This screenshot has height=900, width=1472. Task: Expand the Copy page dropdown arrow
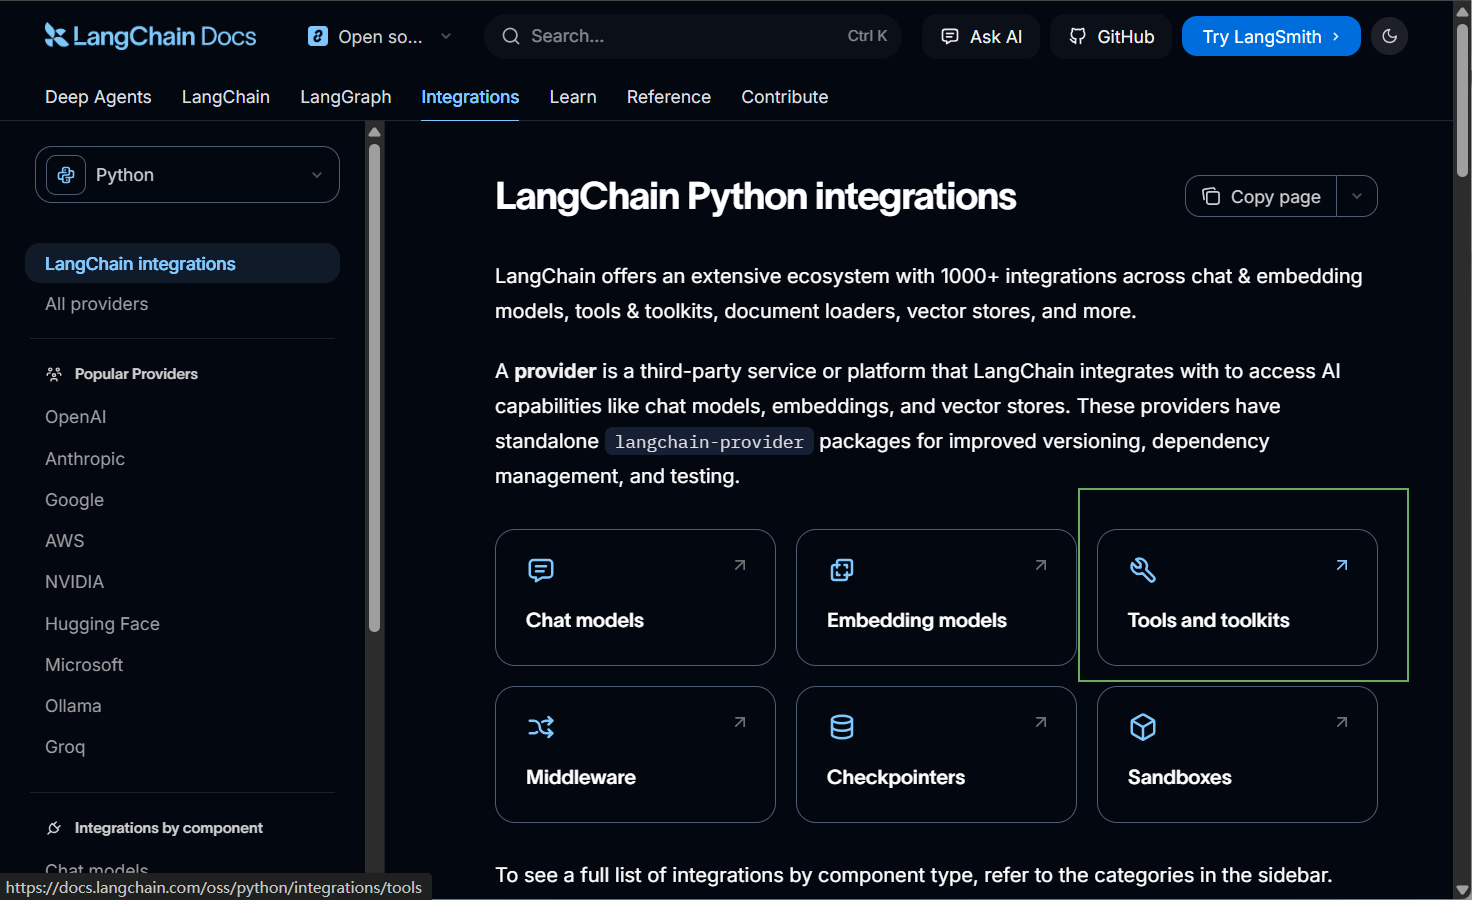tap(1357, 196)
